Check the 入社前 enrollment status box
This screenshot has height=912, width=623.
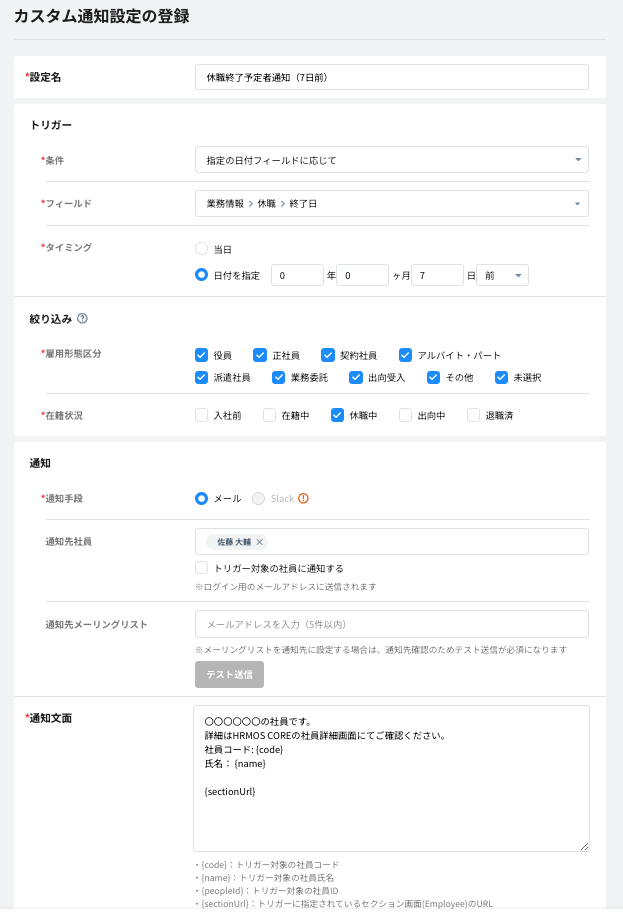pos(201,415)
